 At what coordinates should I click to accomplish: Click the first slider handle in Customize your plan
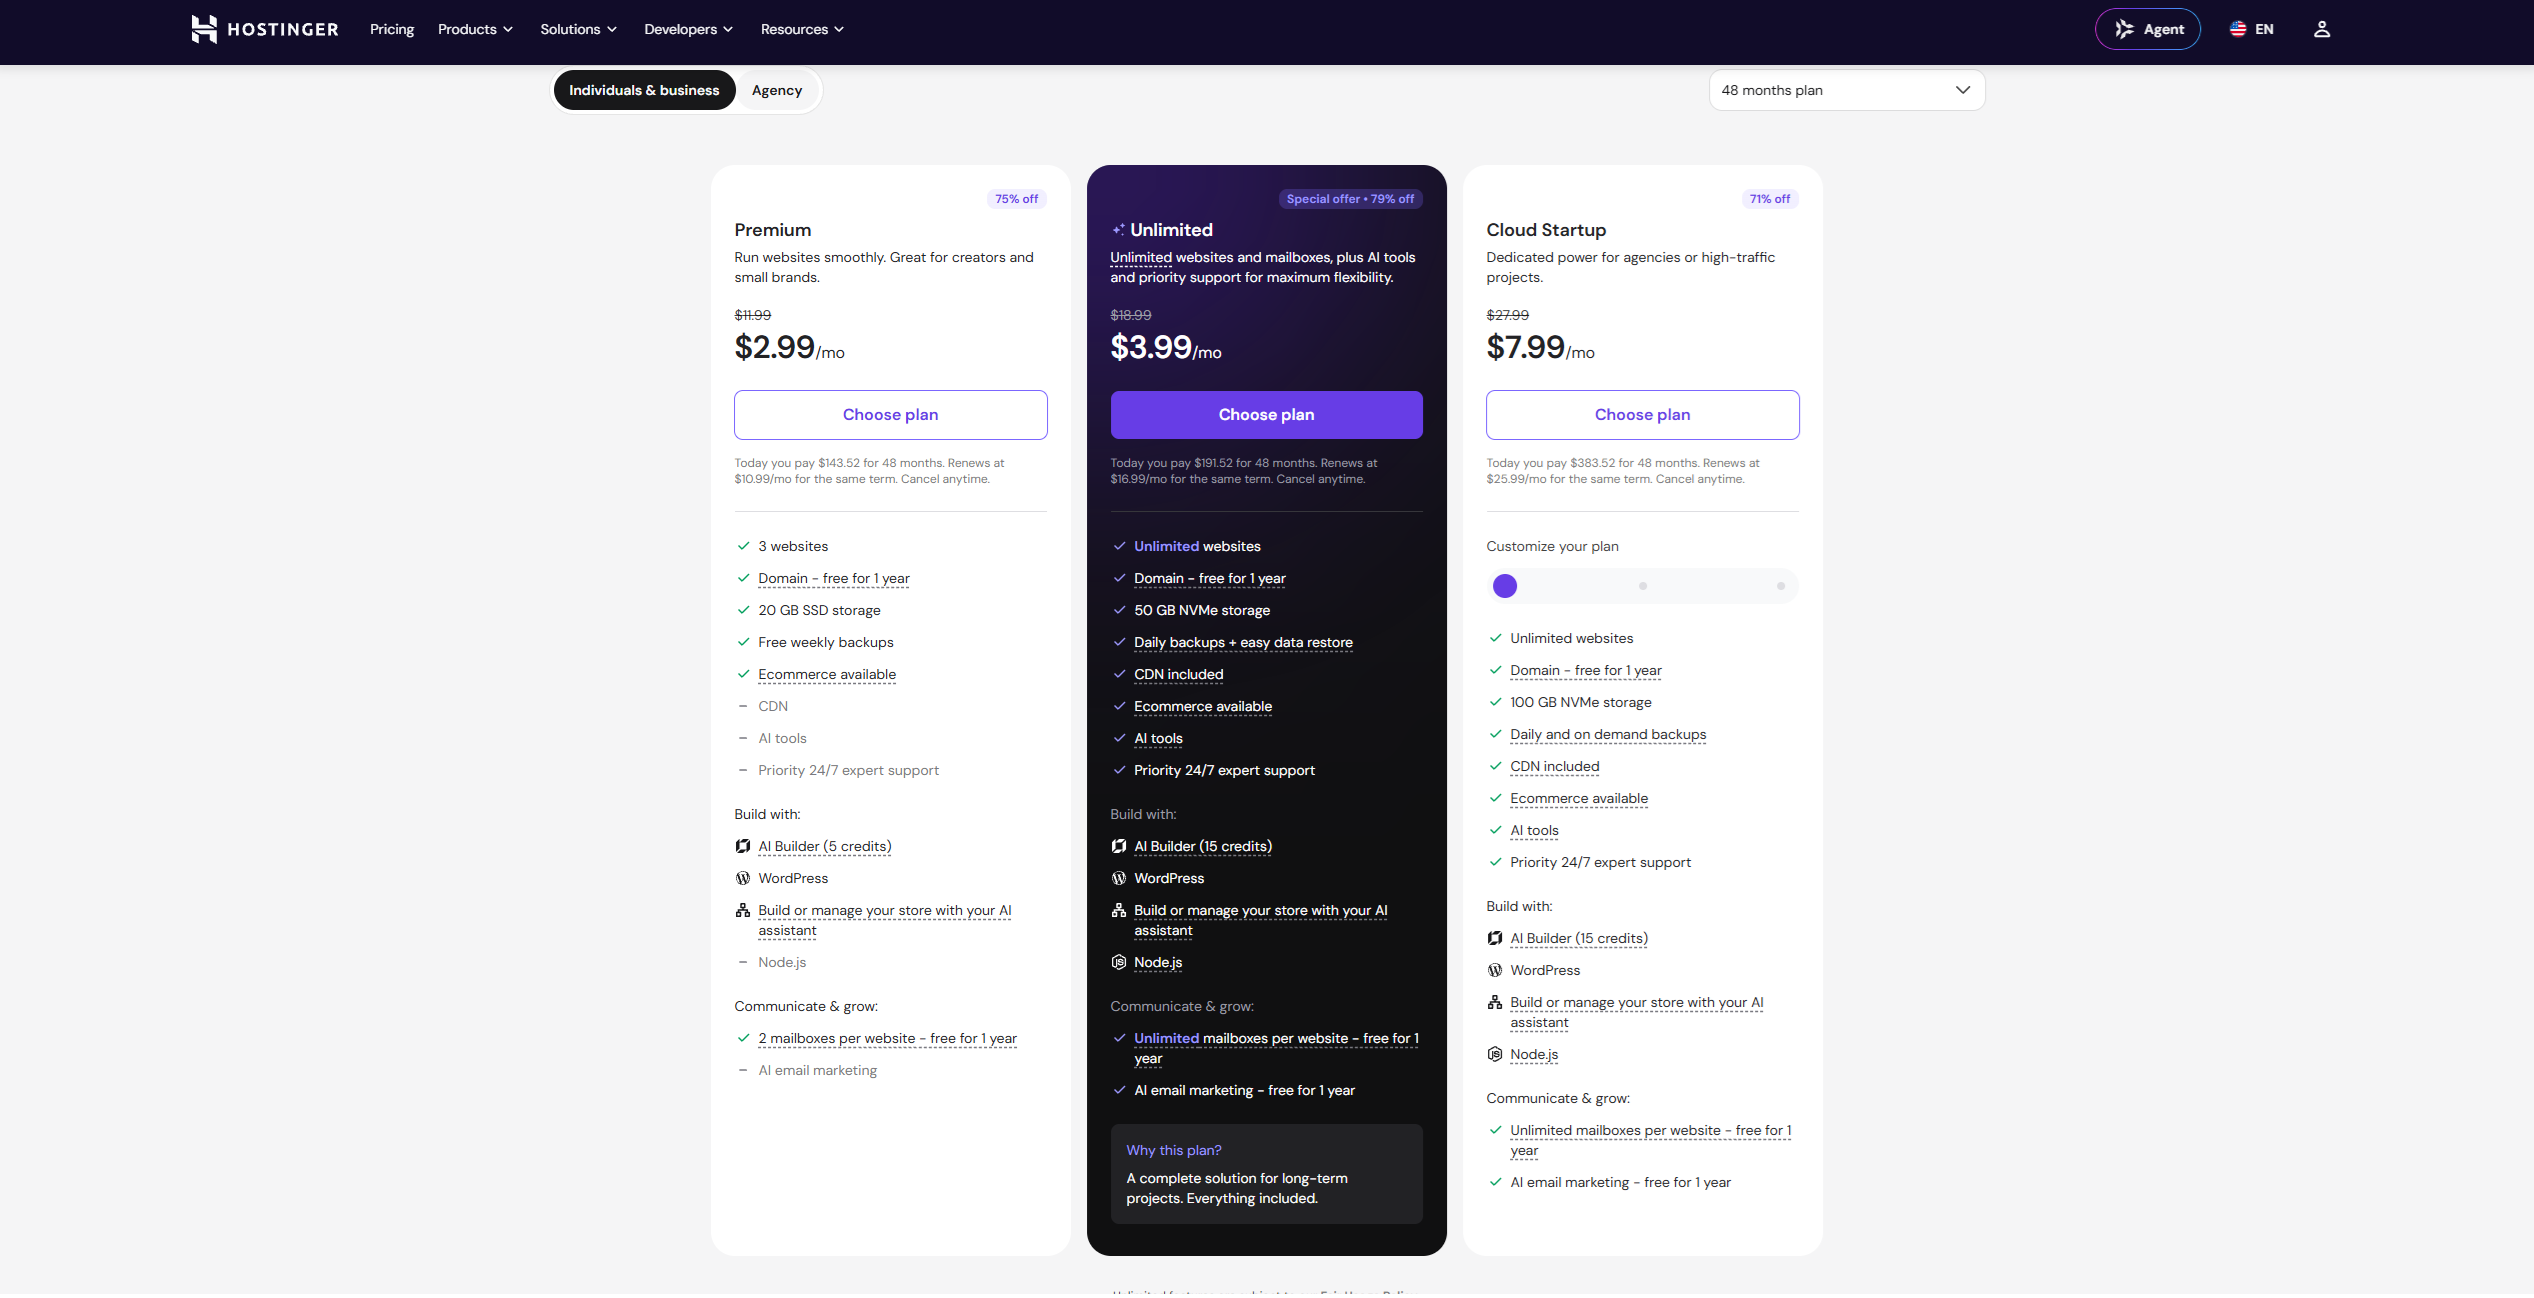coord(1504,586)
